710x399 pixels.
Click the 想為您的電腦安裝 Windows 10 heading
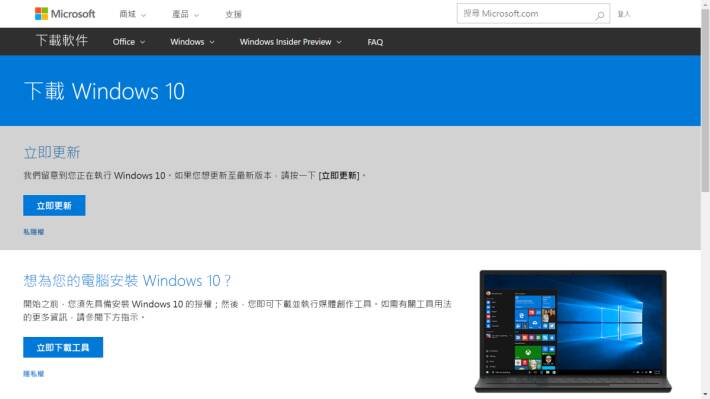[127, 281]
